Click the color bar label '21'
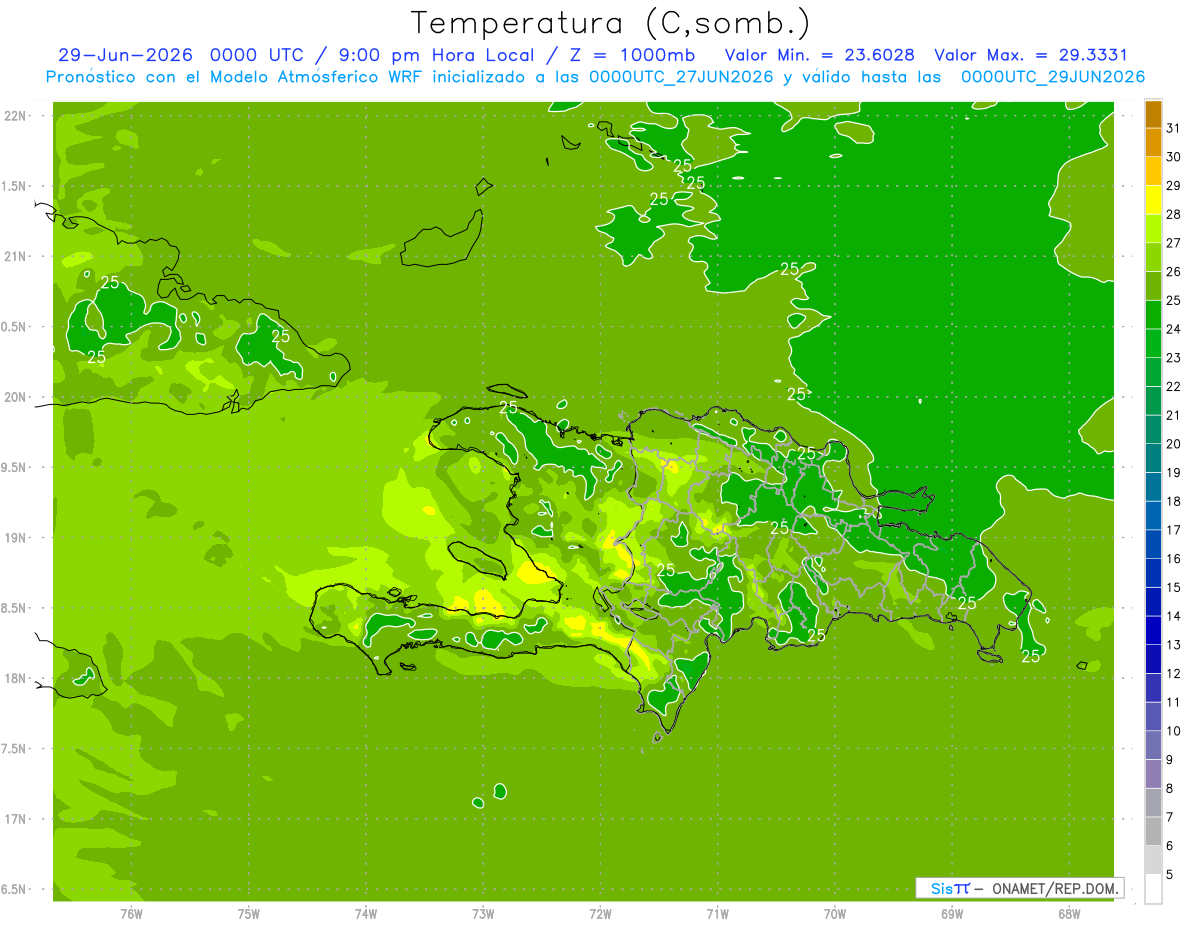This screenshot has width=1200, height=927. click(1174, 415)
